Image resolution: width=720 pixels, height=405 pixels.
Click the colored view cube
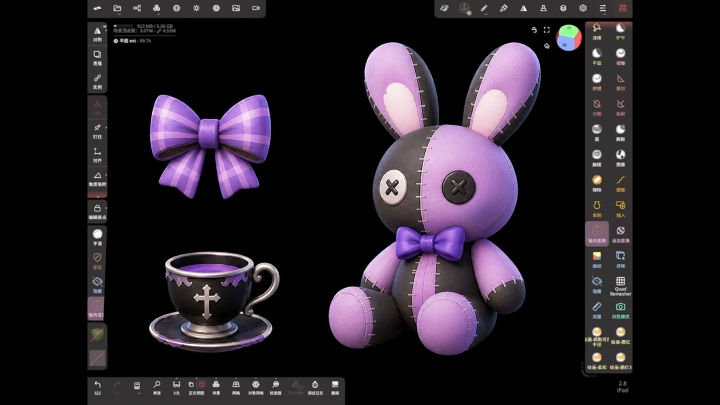pos(569,38)
